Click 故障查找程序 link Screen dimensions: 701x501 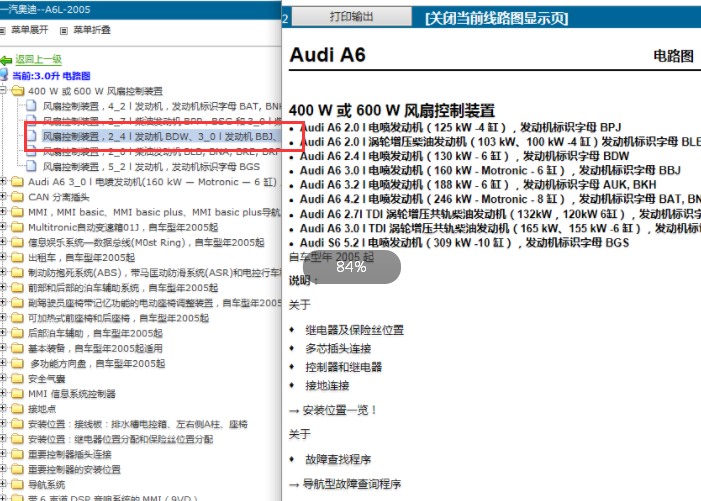338,459
